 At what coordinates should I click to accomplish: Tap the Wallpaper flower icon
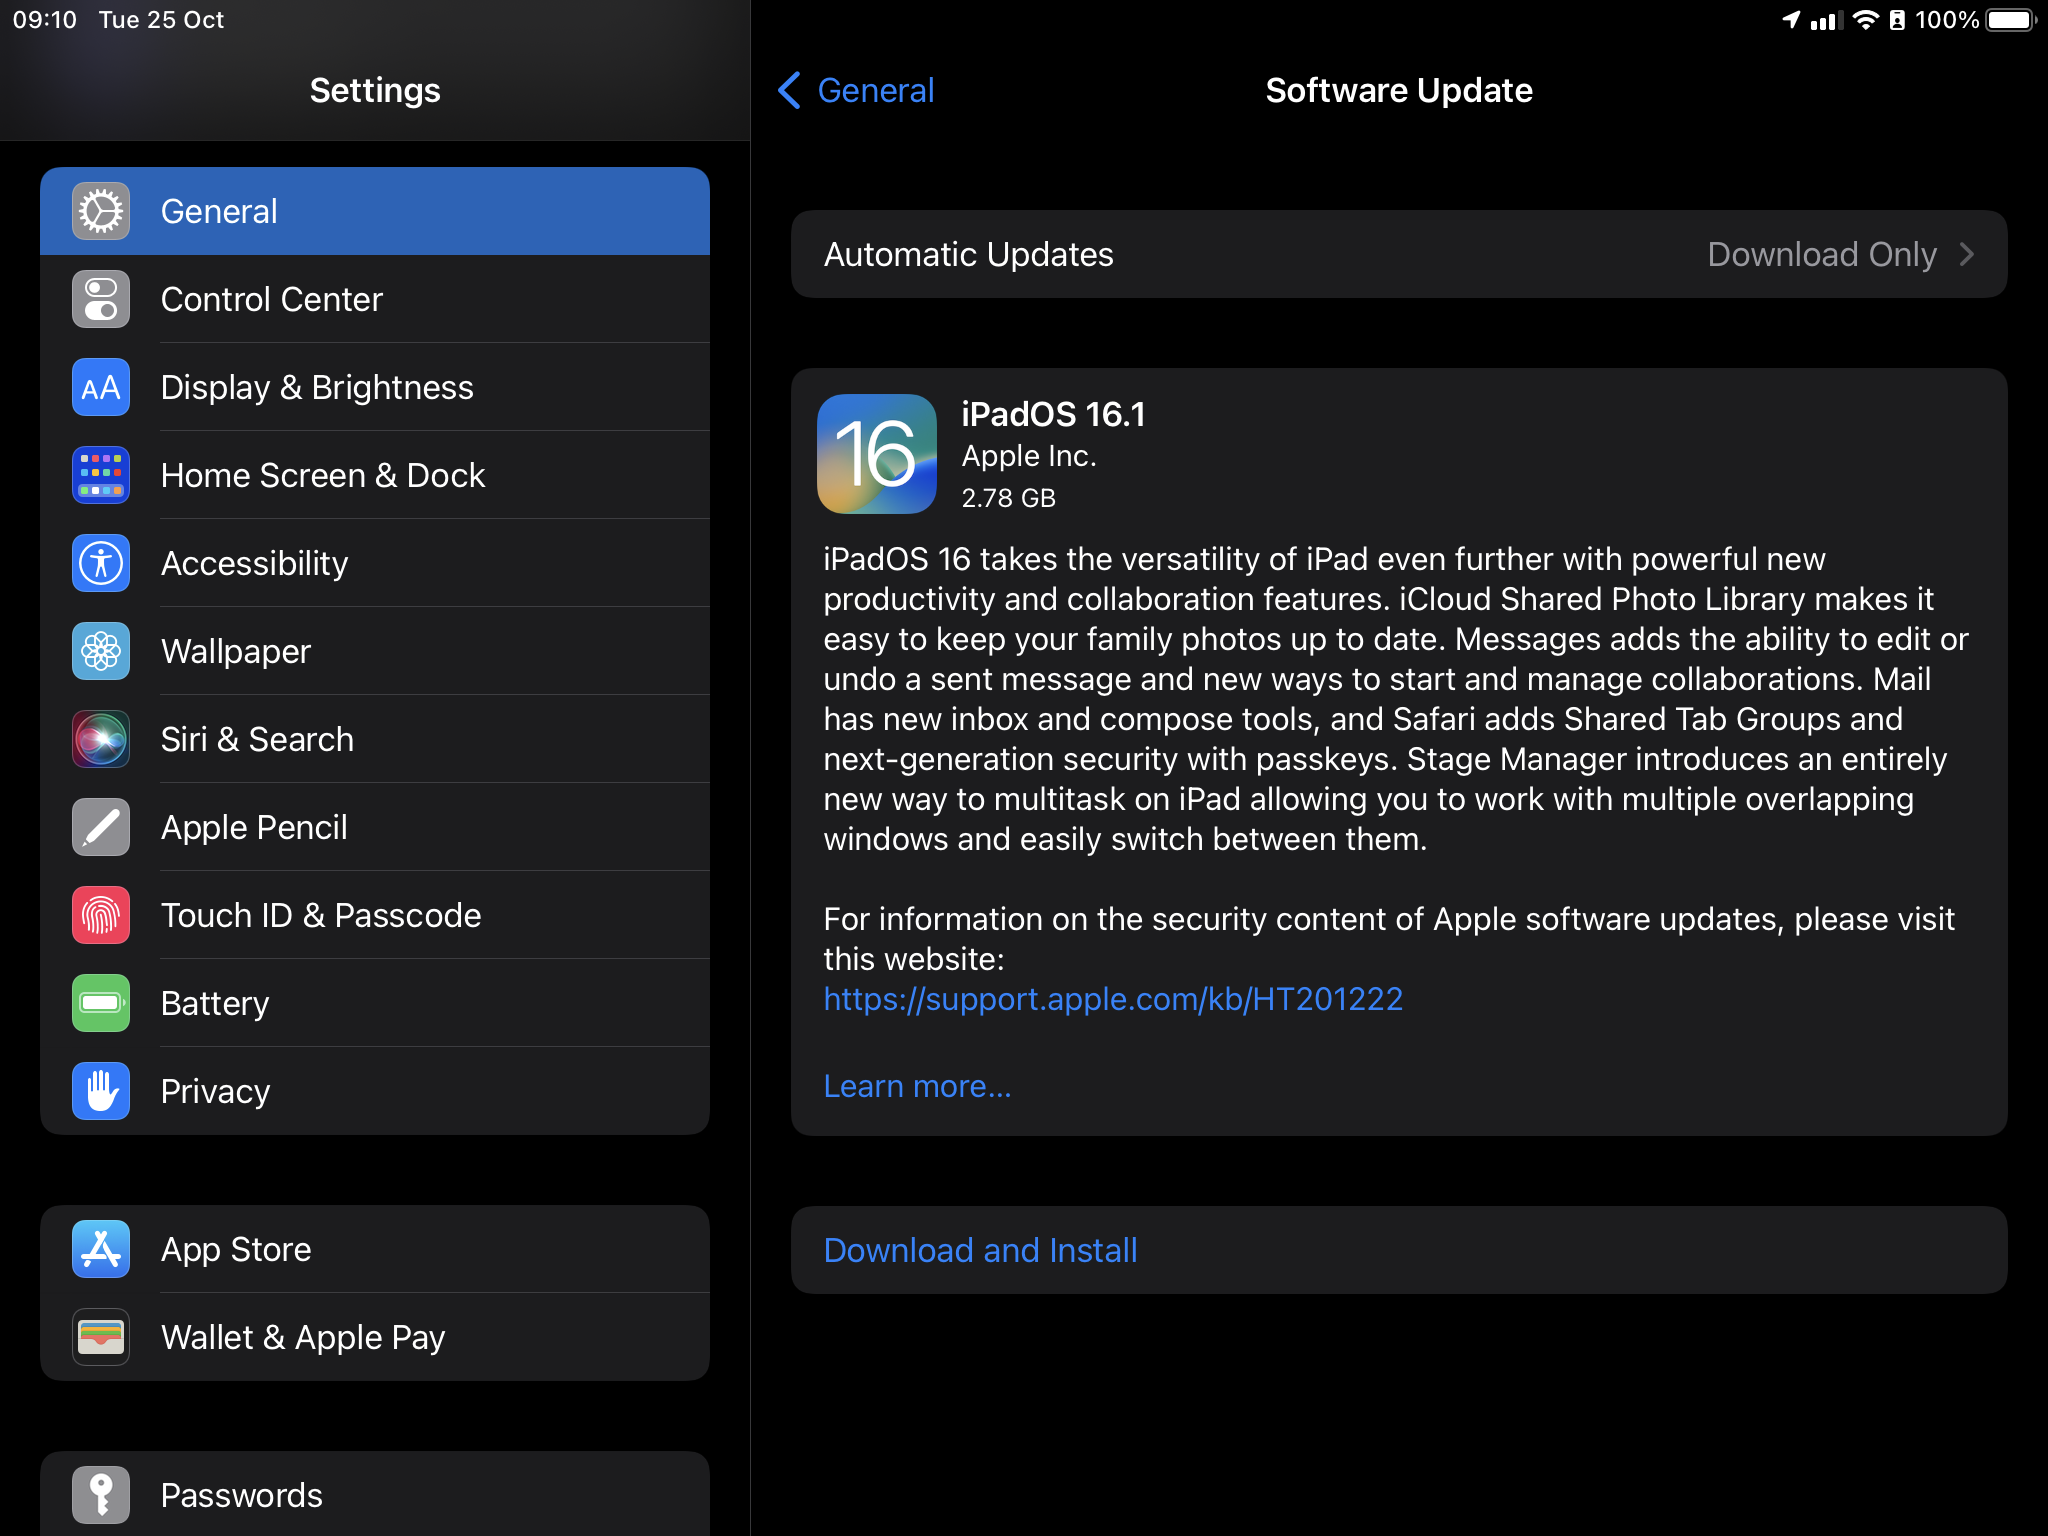point(101,651)
